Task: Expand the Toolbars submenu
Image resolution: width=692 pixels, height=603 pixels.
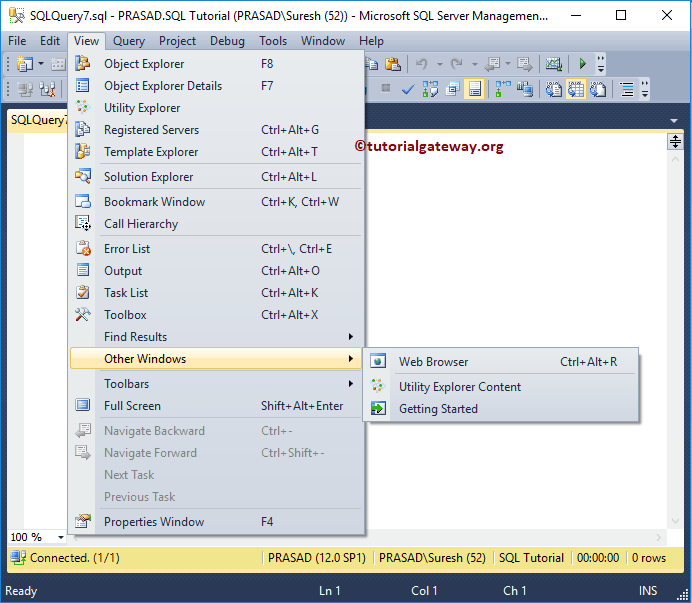Action: coord(217,384)
